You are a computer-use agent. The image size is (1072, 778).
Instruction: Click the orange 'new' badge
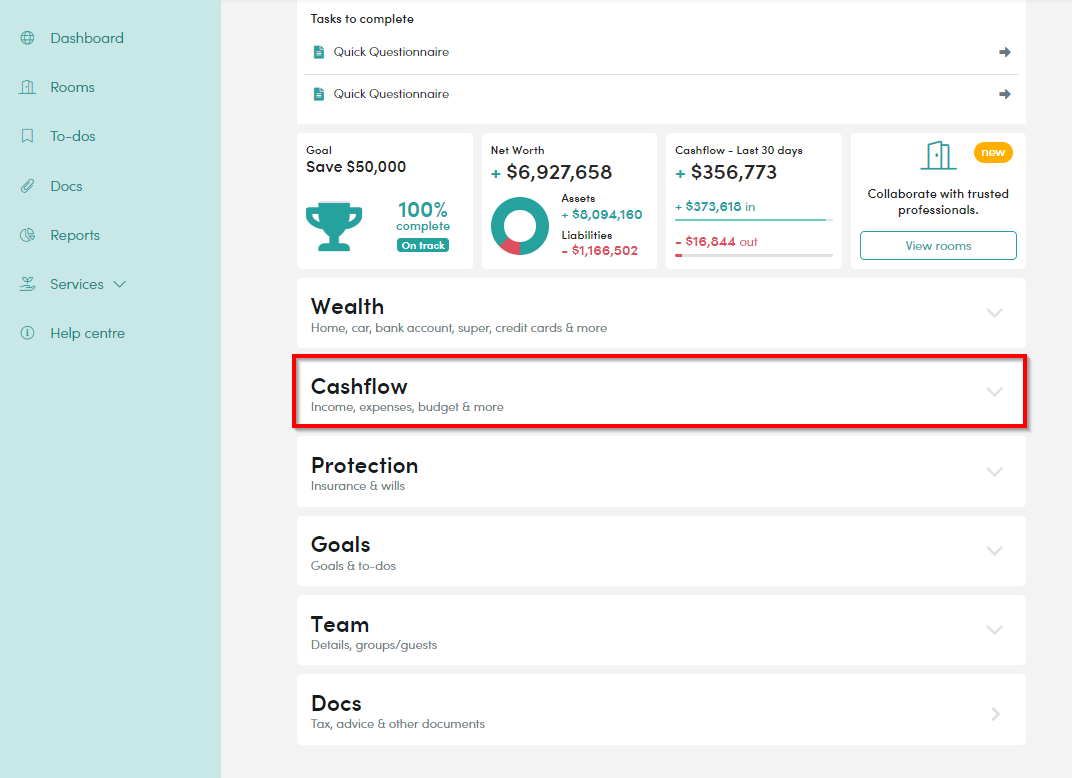(x=993, y=152)
